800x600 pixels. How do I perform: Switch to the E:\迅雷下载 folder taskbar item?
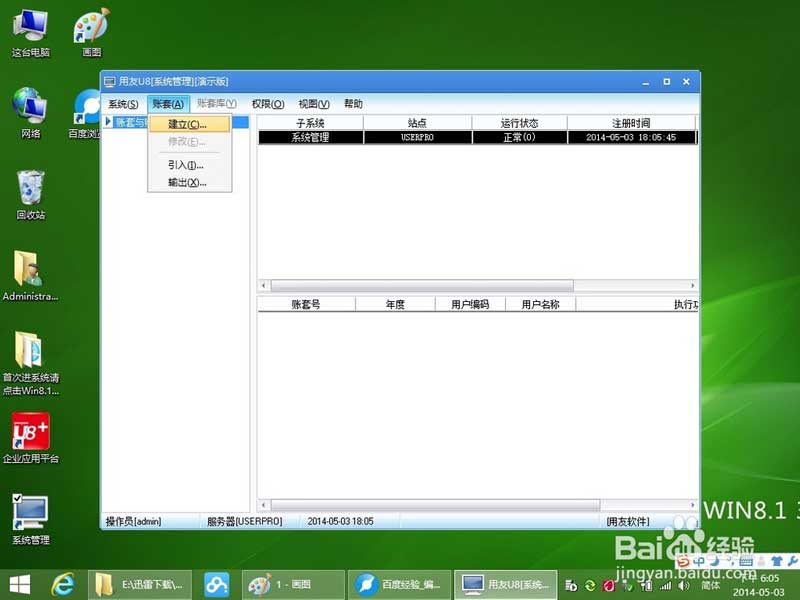pyautogui.click(x=140, y=585)
